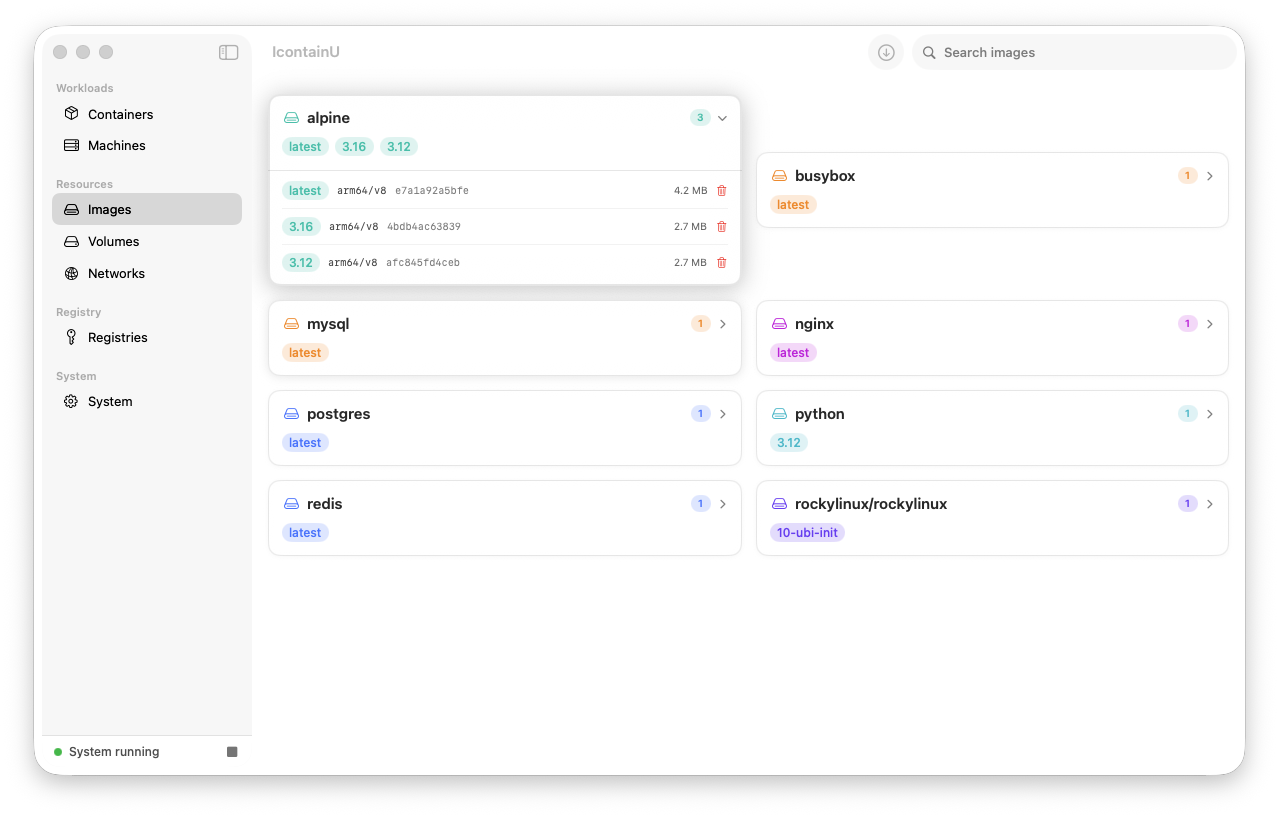Click the 3.16 tag in alpine header
Screen dimensions: 1279x817
354,147
